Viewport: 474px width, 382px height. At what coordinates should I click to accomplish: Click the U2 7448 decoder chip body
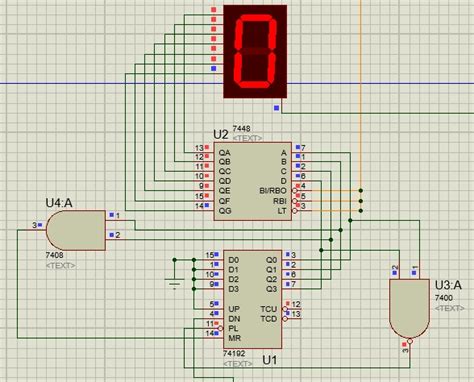(253, 182)
